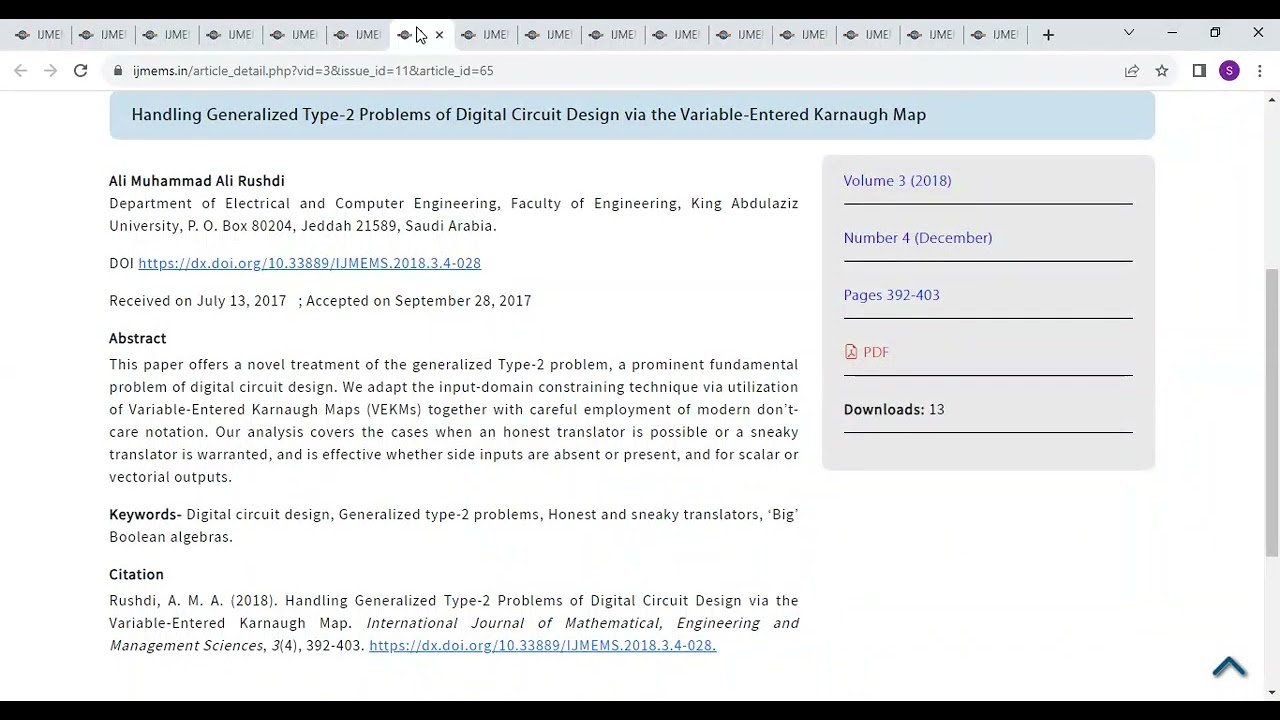Image resolution: width=1280 pixels, height=720 pixels.
Task: Click the scrollbar up arrow
Action: tap(1272, 99)
